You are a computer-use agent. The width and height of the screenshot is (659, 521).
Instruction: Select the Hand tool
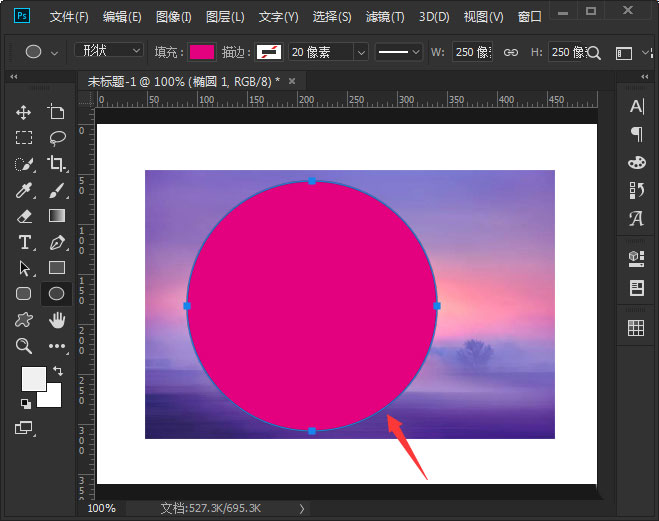[x=57, y=320]
